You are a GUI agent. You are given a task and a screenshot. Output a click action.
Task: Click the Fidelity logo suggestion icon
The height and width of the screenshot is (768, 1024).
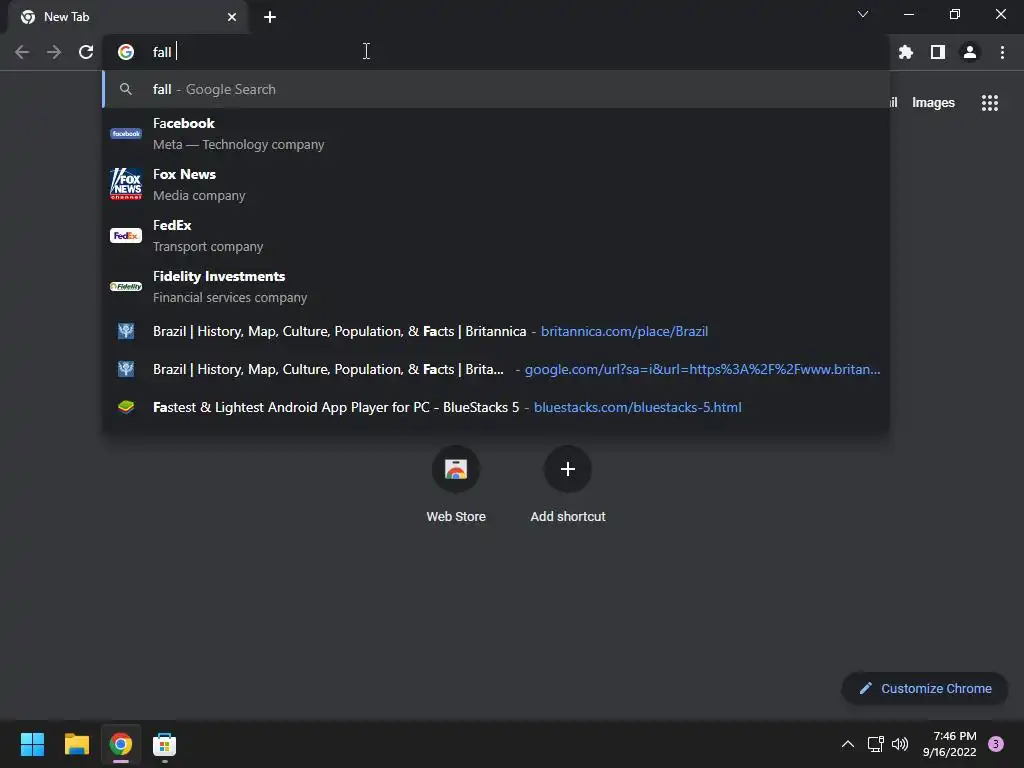[x=126, y=286]
